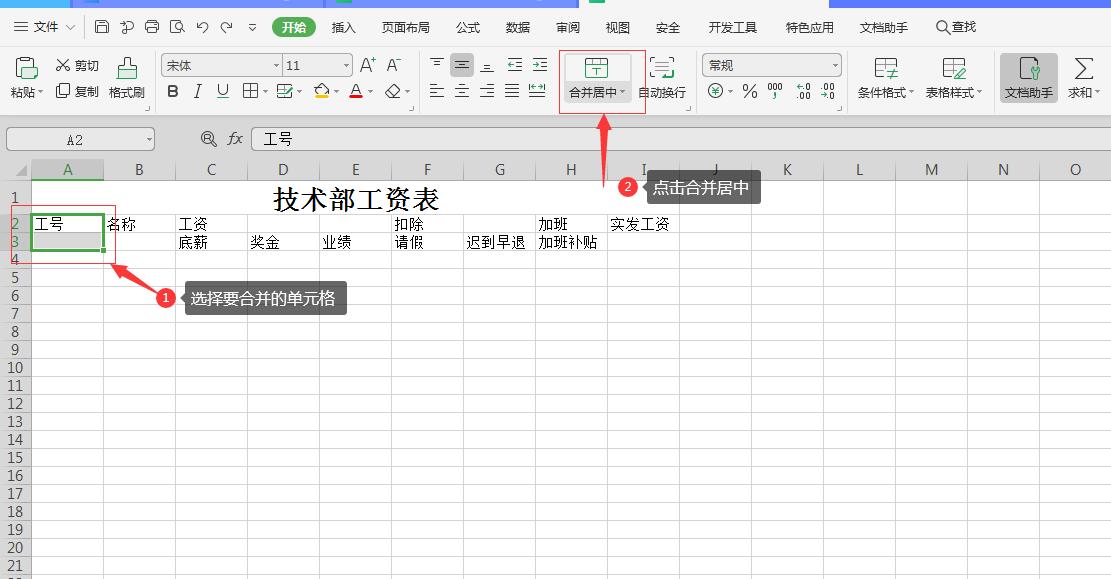Image resolution: width=1111 pixels, height=579 pixels.
Task: Toggle Bold formatting
Action: [172, 91]
